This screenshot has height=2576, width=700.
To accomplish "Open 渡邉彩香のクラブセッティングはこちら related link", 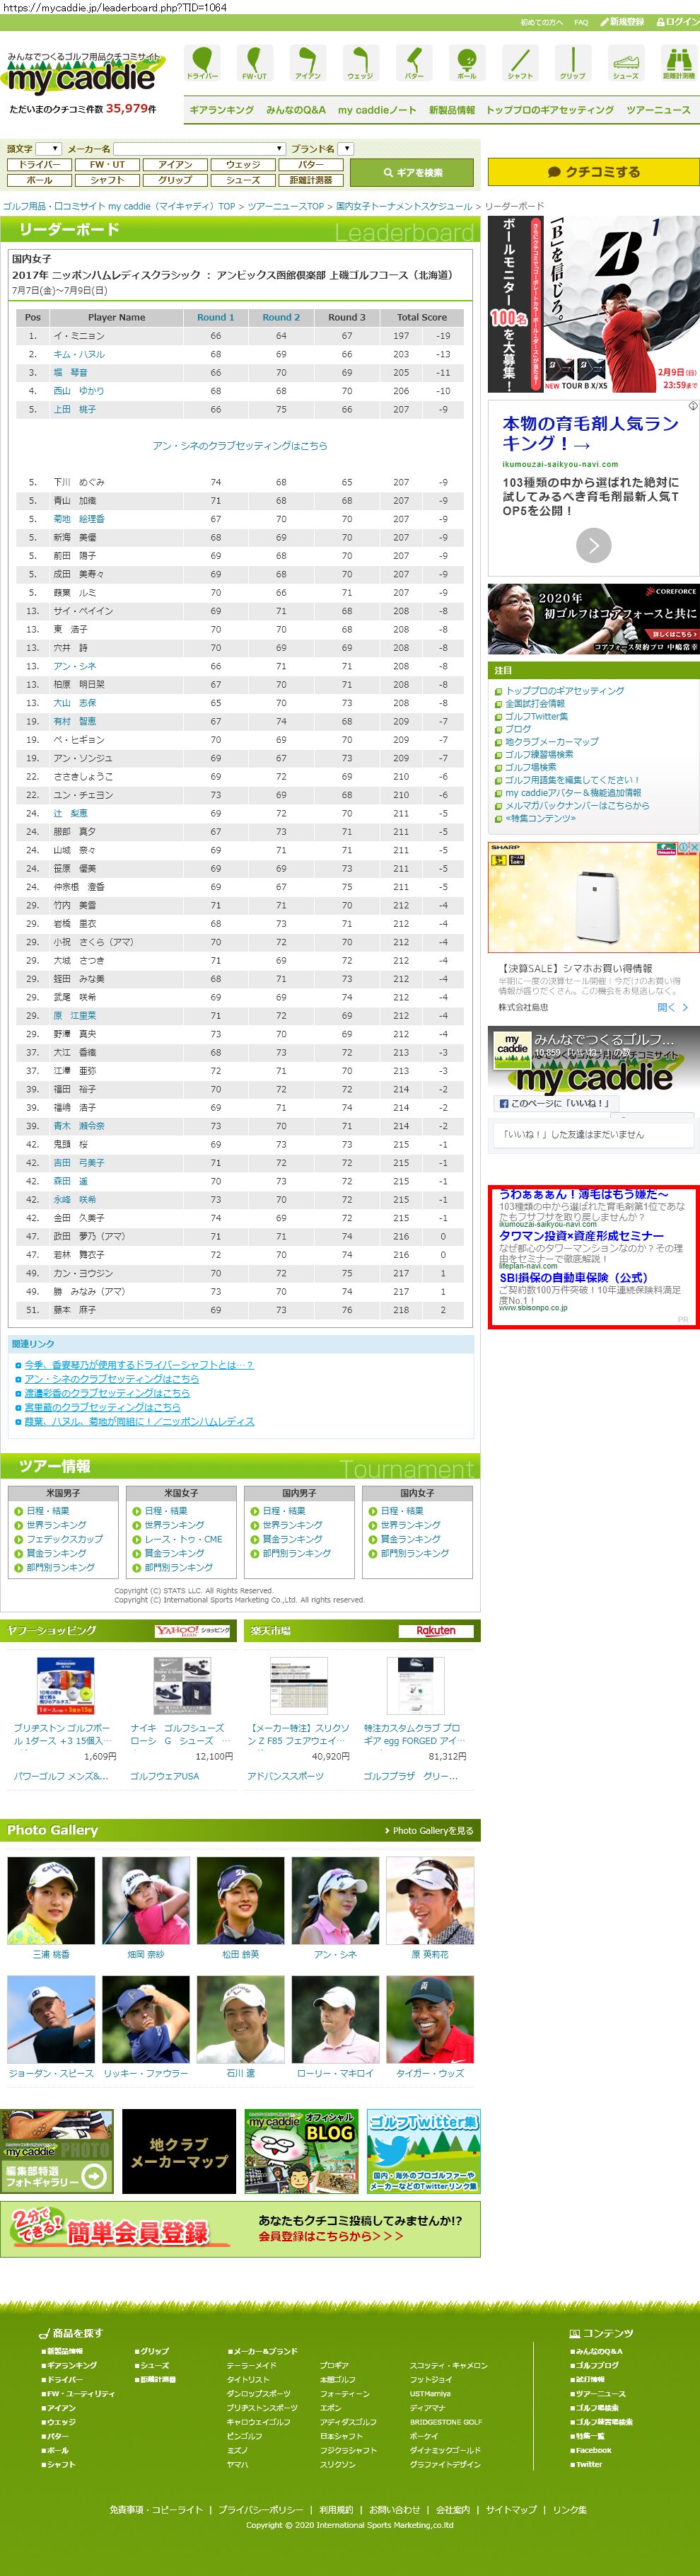I will pos(107,1393).
